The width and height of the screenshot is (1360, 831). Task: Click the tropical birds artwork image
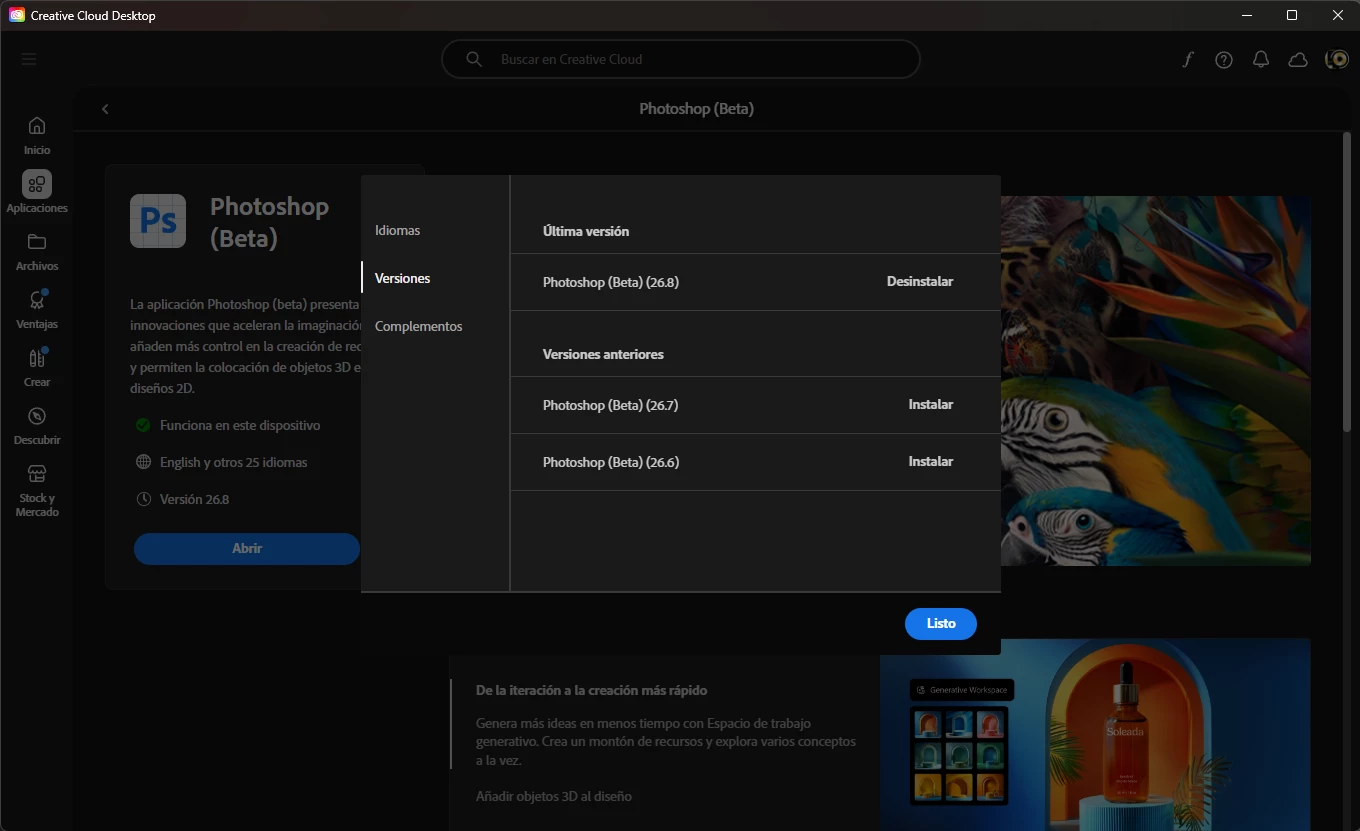pos(1155,381)
